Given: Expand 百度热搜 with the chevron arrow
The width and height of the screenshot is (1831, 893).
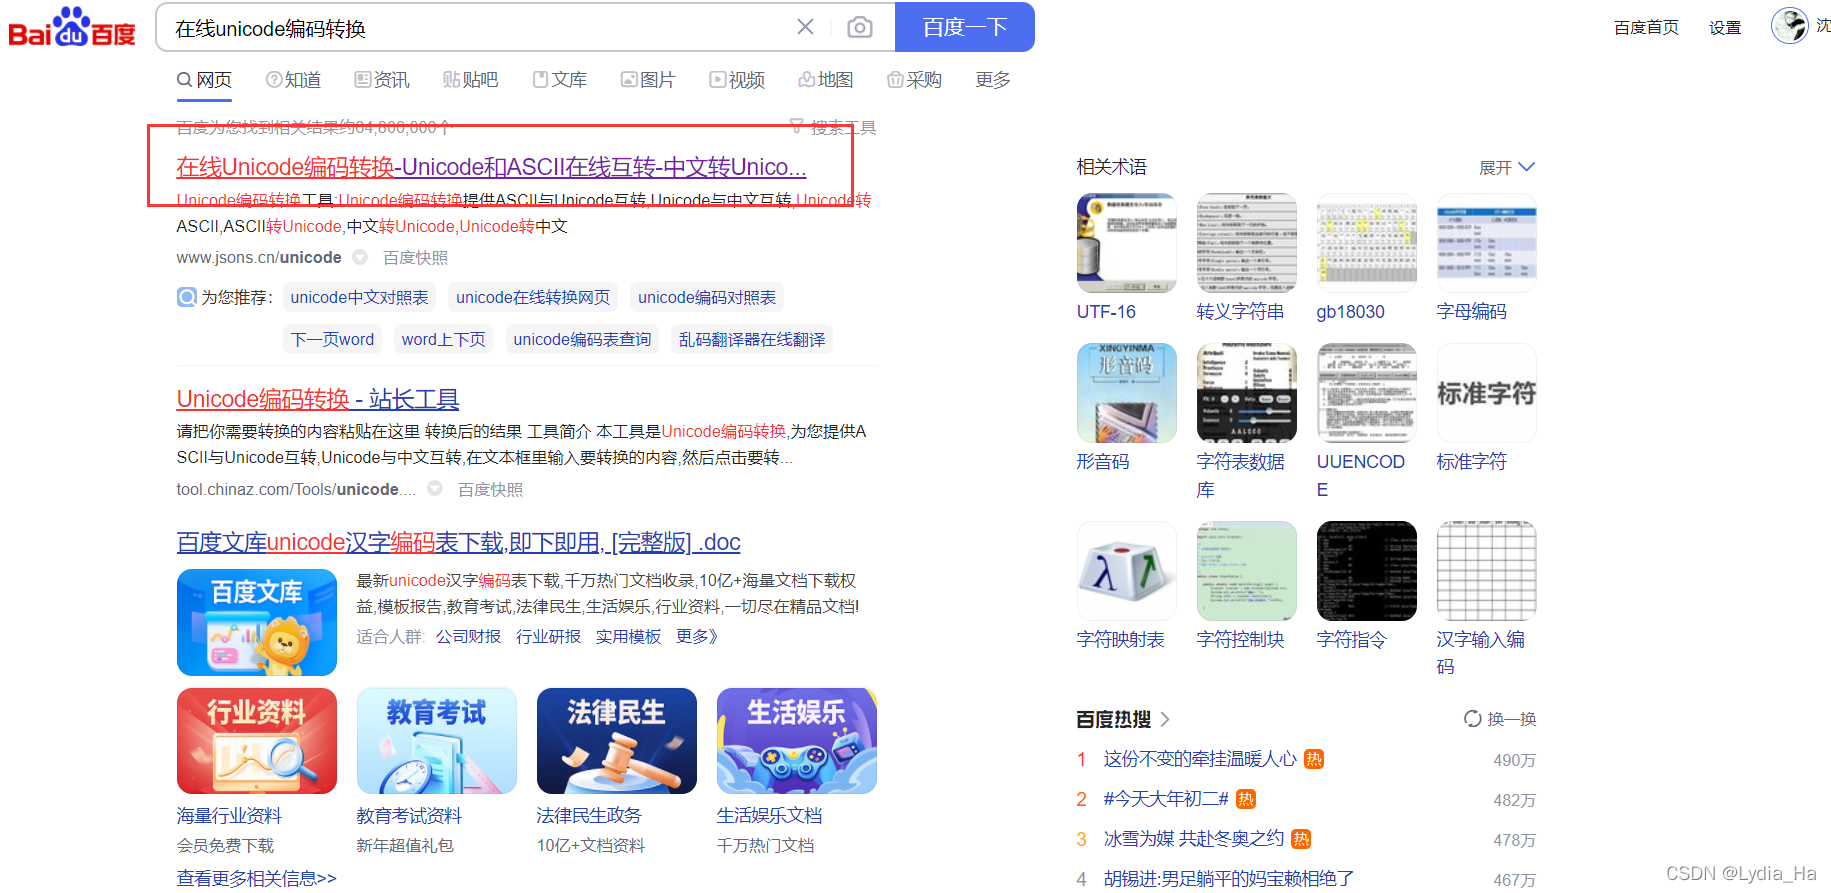Looking at the screenshot, I should [1165, 719].
